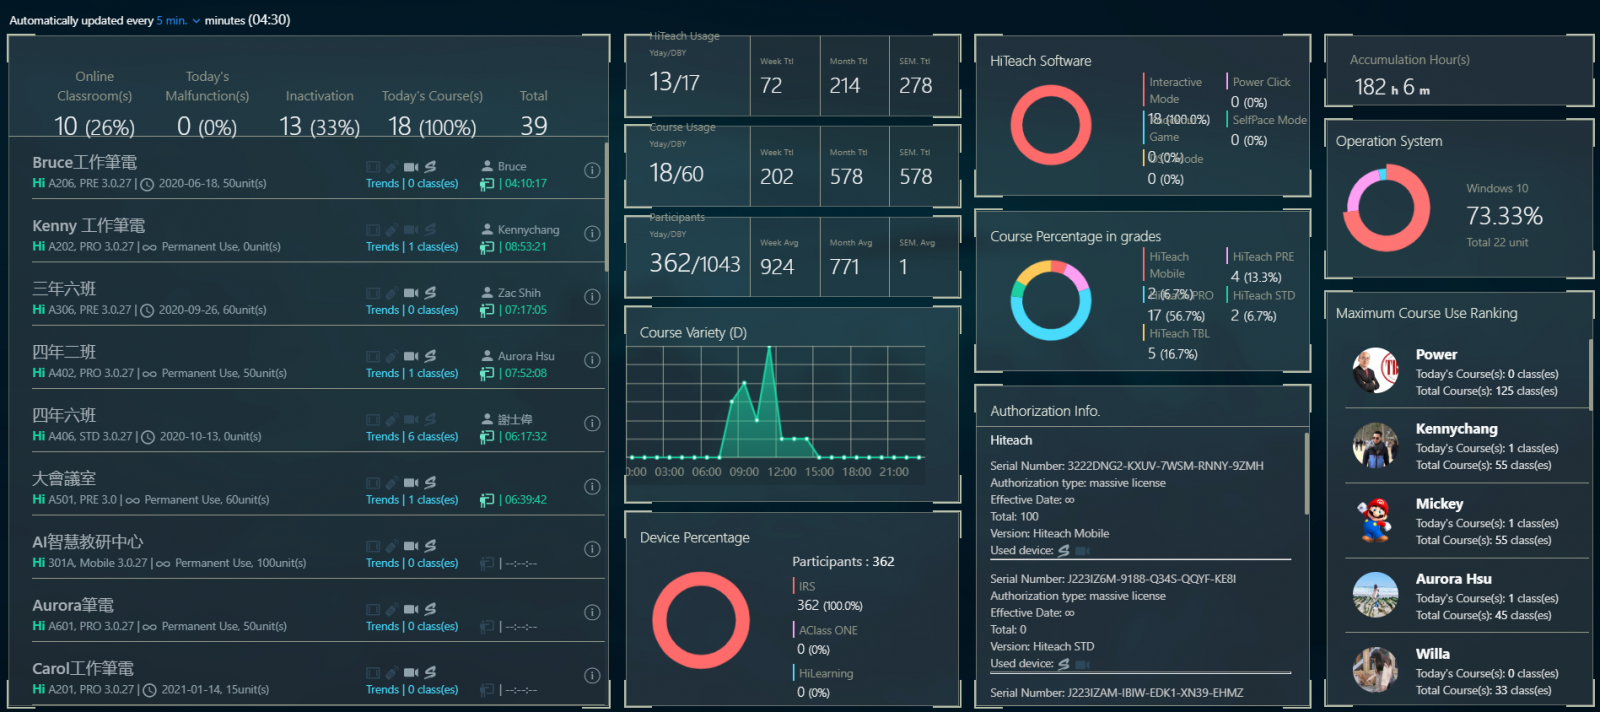Click the Operation System donut chart
This screenshot has width=1600, height=712.
[x=1386, y=208]
